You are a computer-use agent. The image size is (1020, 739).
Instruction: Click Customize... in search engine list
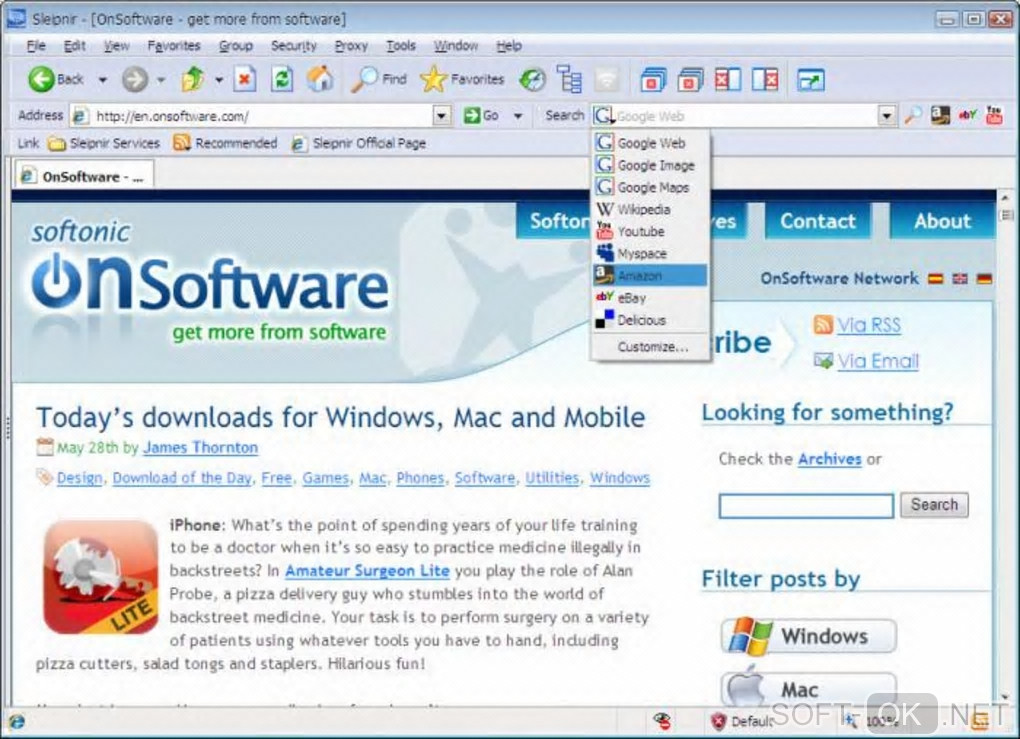pyautogui.click(x=652, y=347)
